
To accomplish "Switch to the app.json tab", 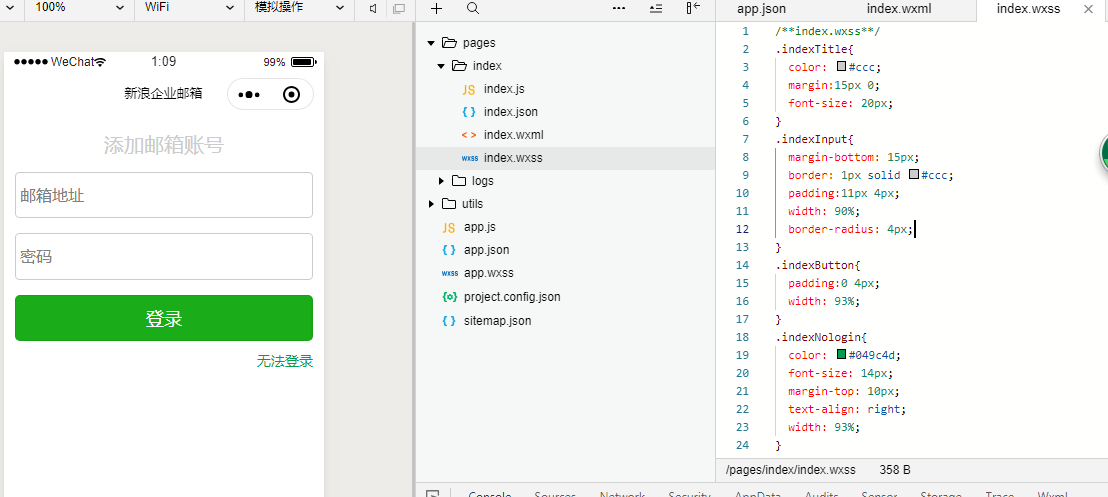I will click(x=761, y=8).
